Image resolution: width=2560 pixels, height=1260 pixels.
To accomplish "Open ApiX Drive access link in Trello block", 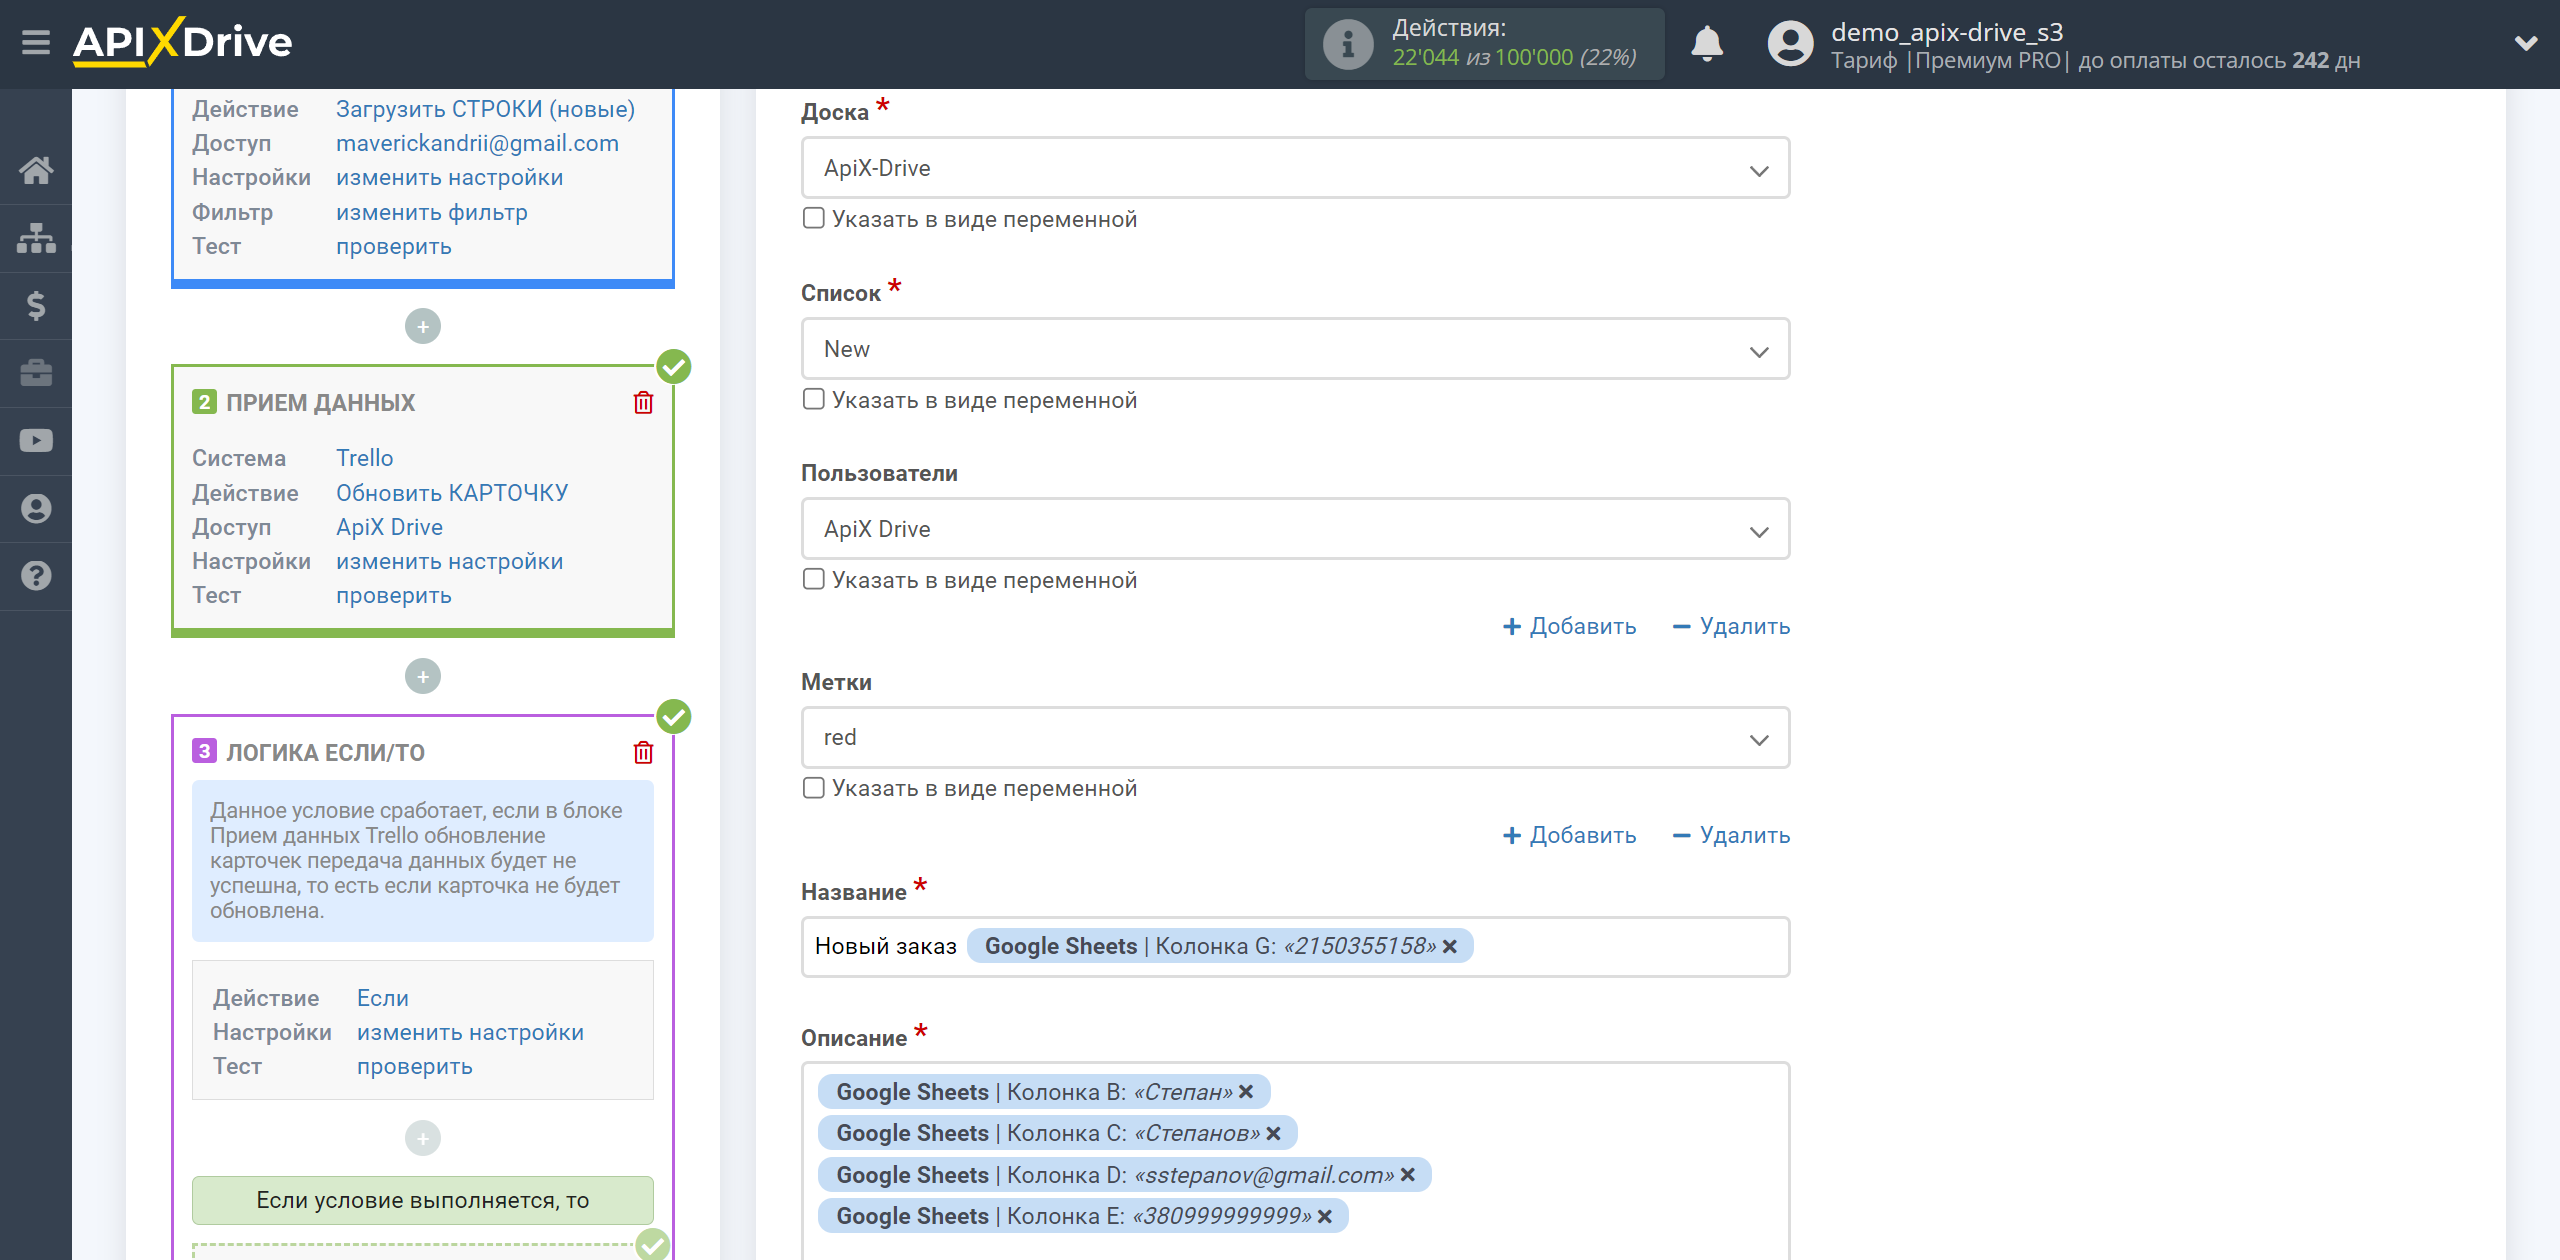I will (389, 527).
